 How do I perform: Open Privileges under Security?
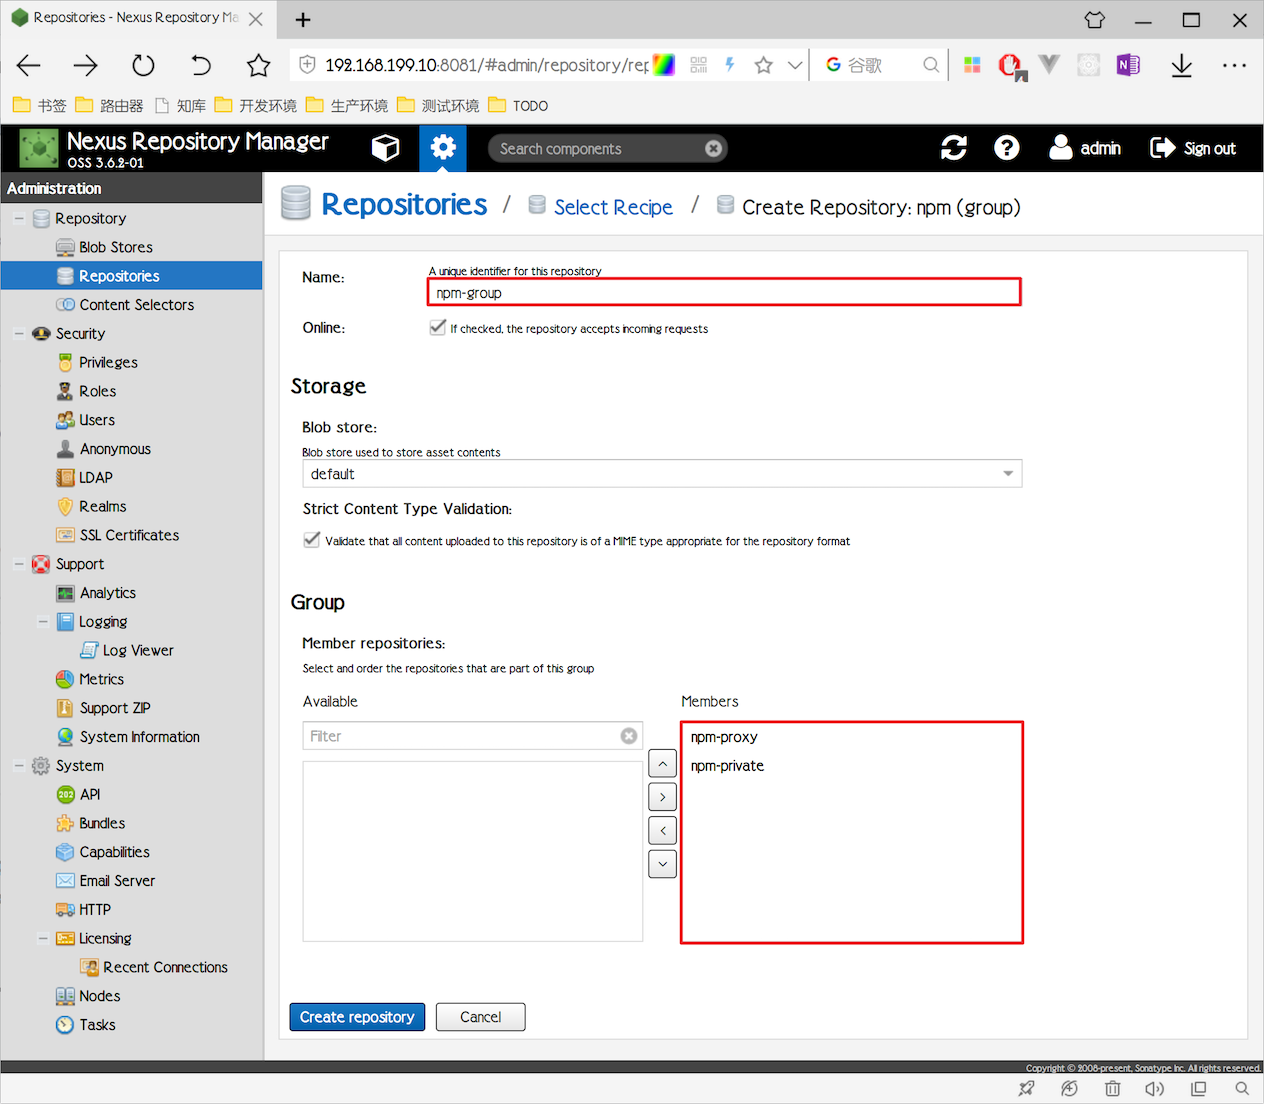click(108, 362)
